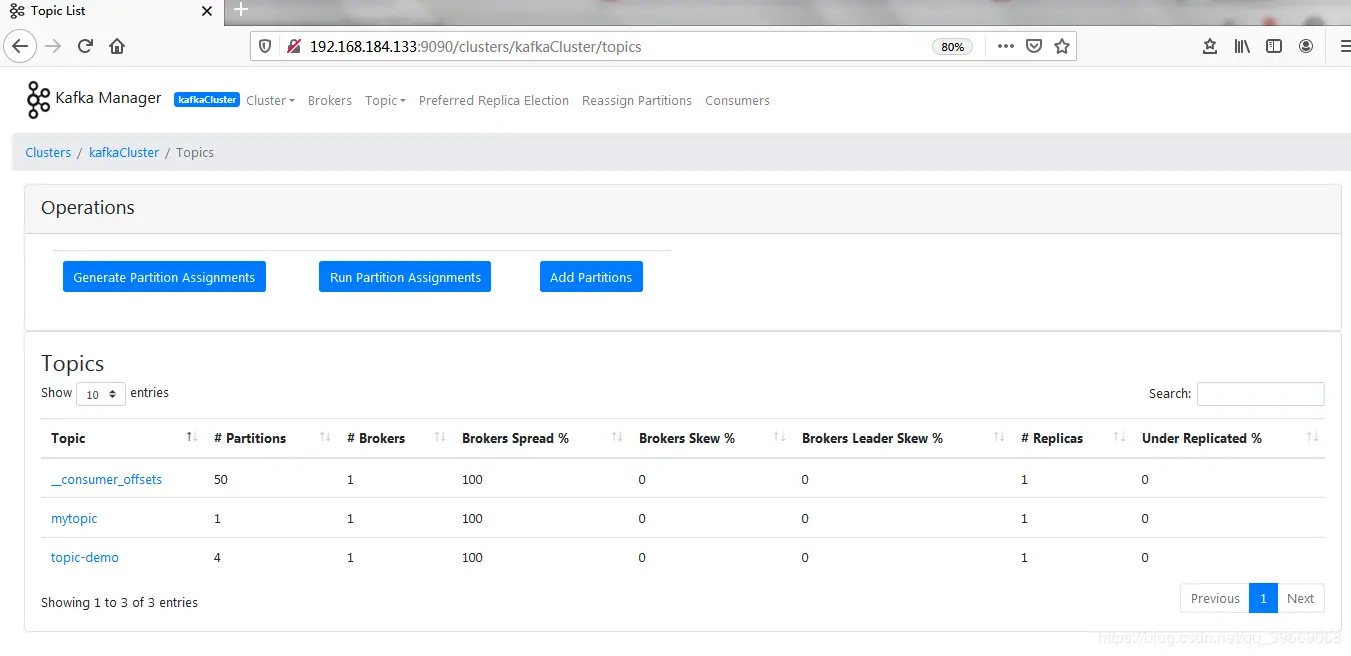Screen dimensions: 1351x656
Task: Click the Kafka Manager brand text
Action: [108, 98]
